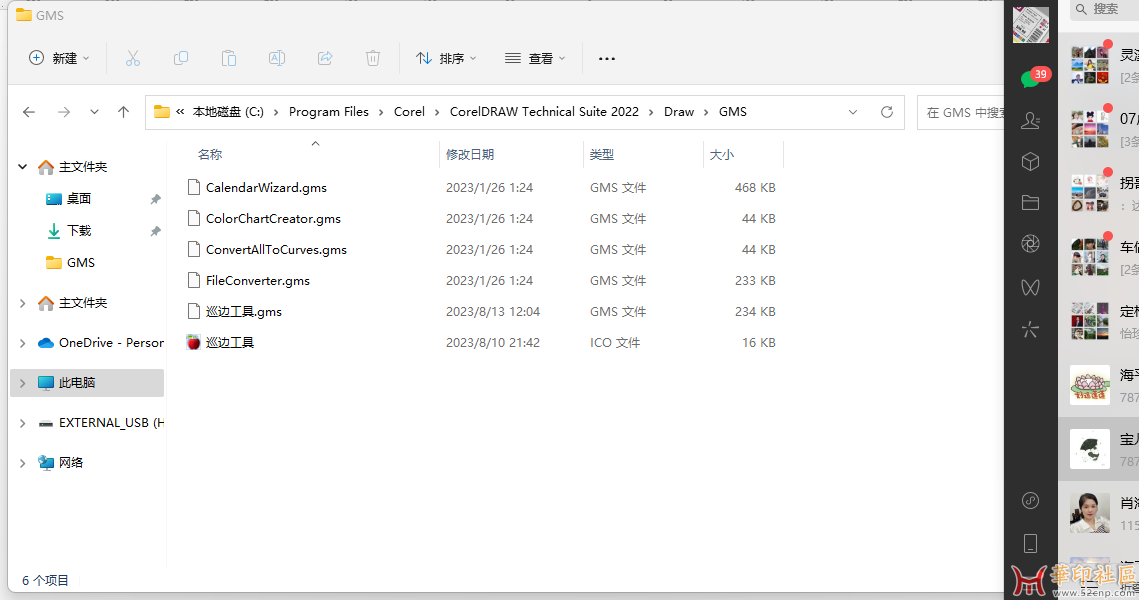The height and width of the screenshot is (600, 1139).
Task: Refresh the GMS folder view
Action: [x=887, y=112]
